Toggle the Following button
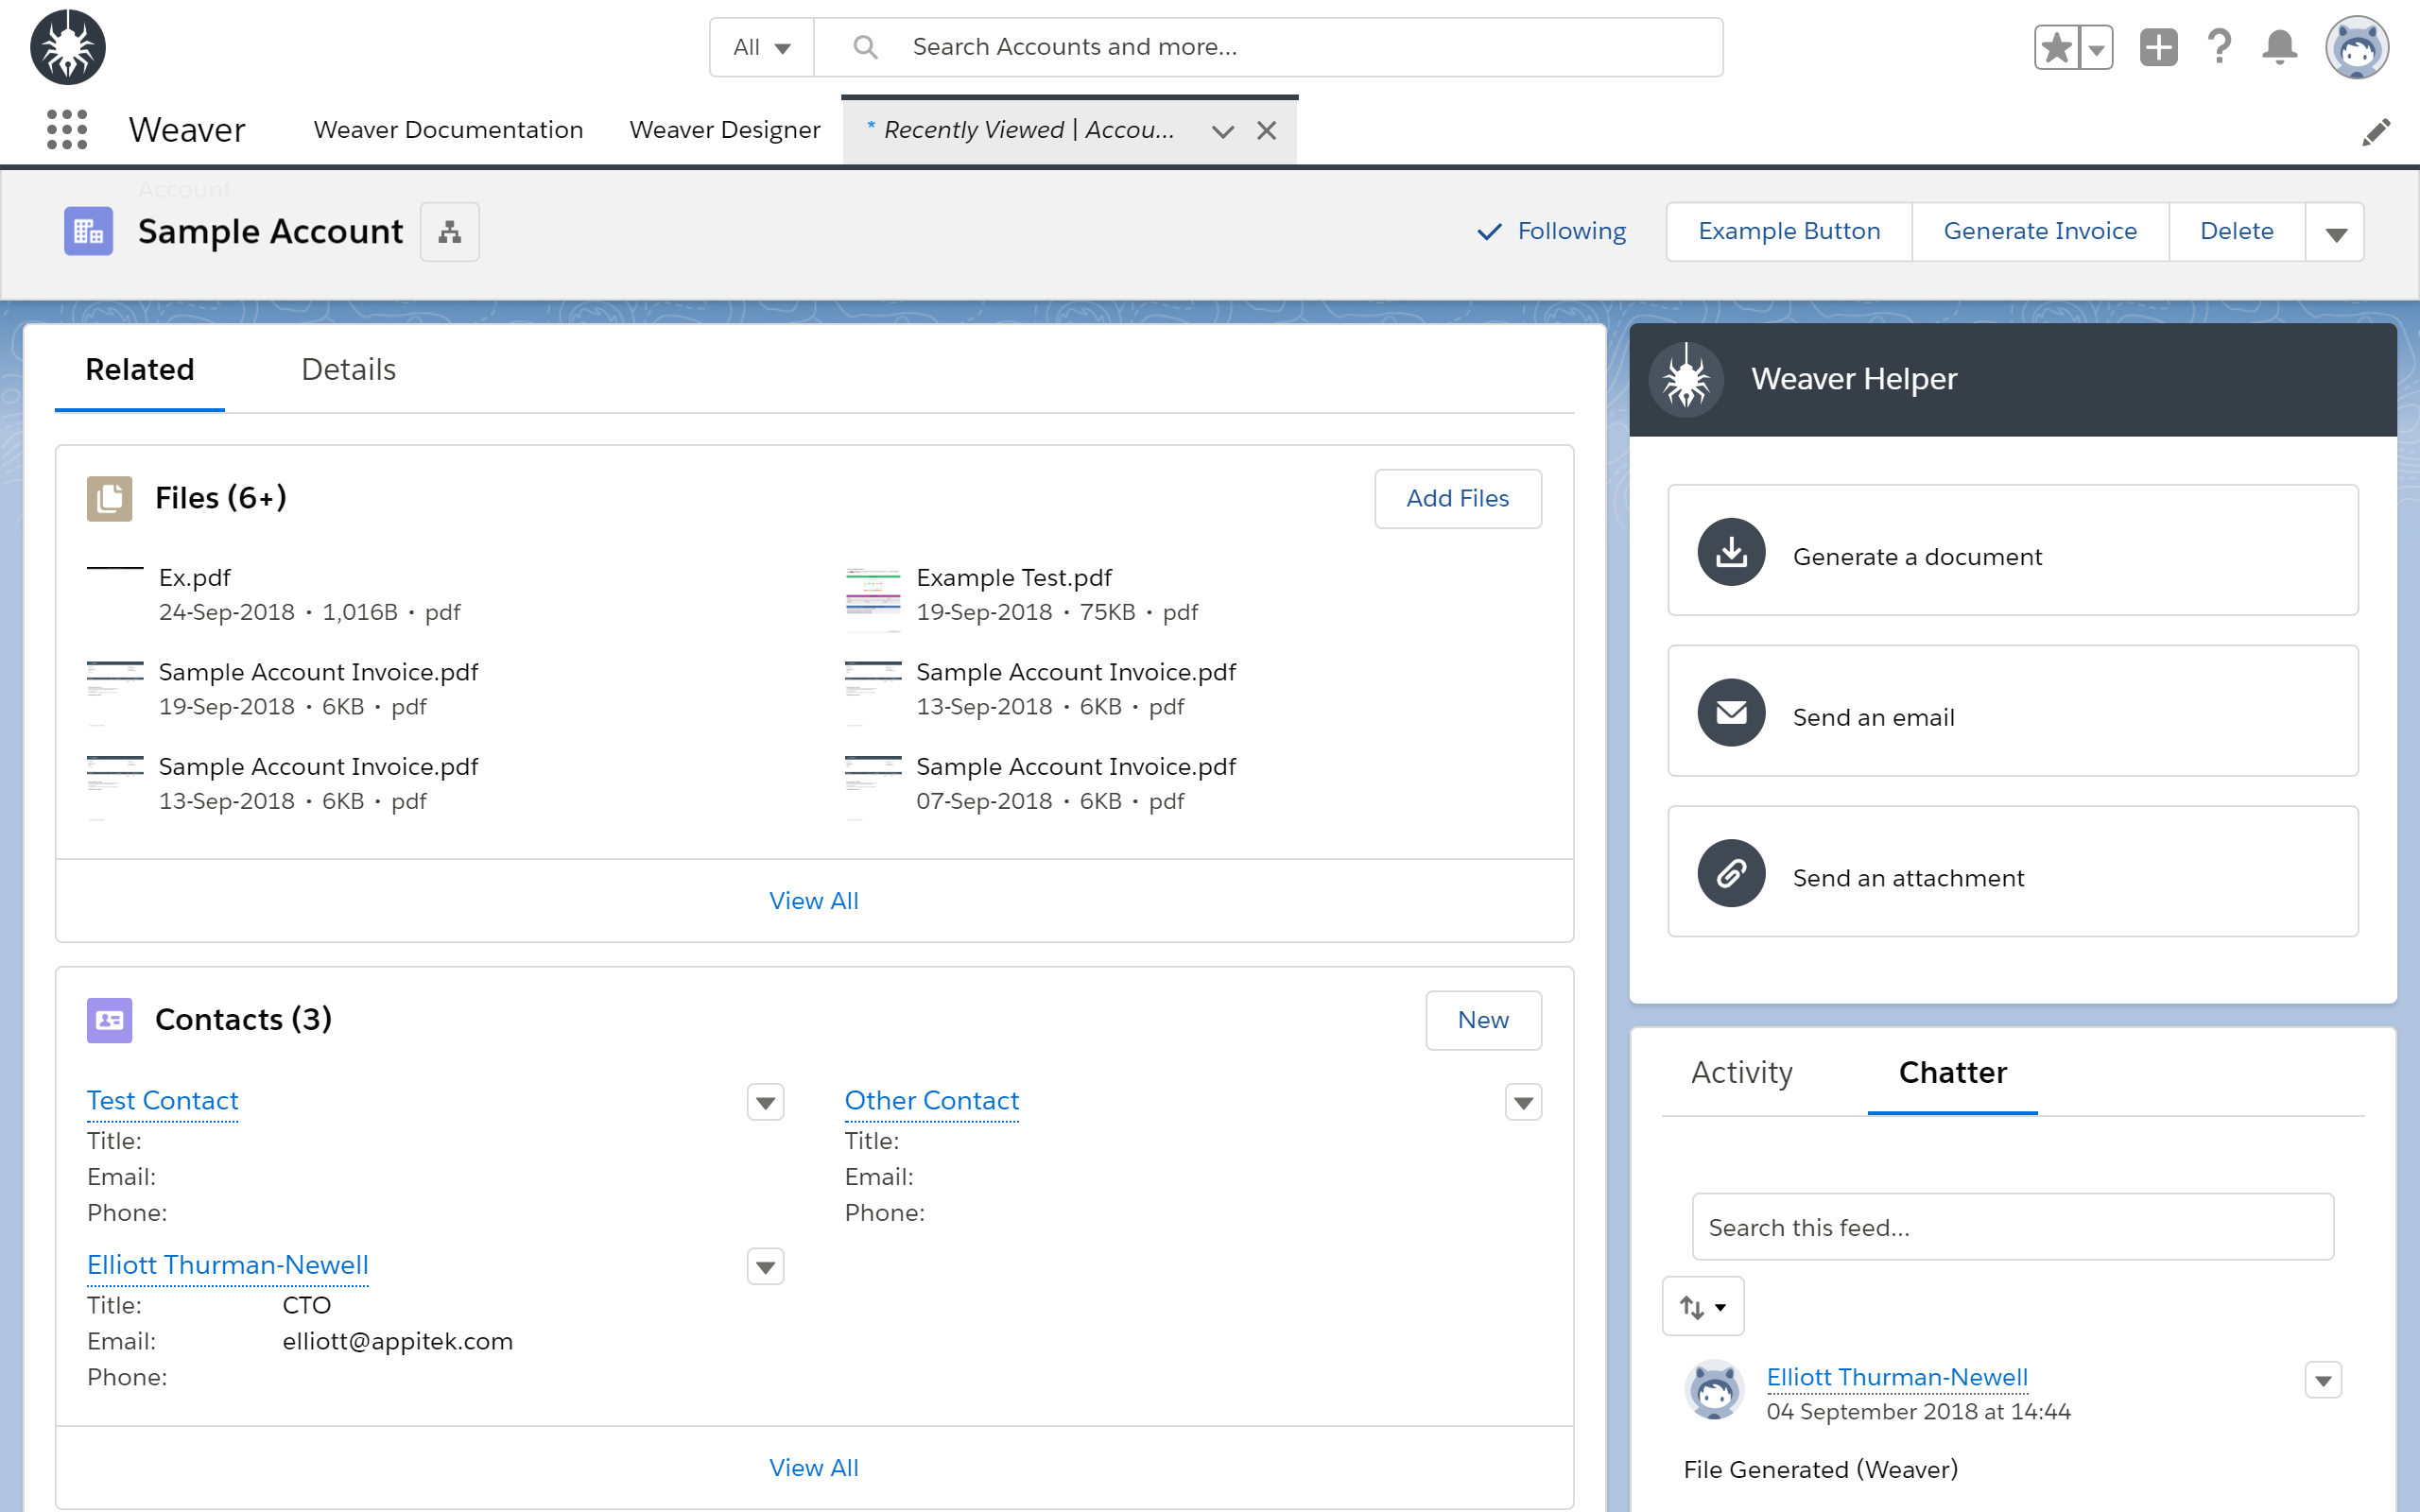The width and height of the screenshot is (2420, 1512). (x=1551, y=231)
